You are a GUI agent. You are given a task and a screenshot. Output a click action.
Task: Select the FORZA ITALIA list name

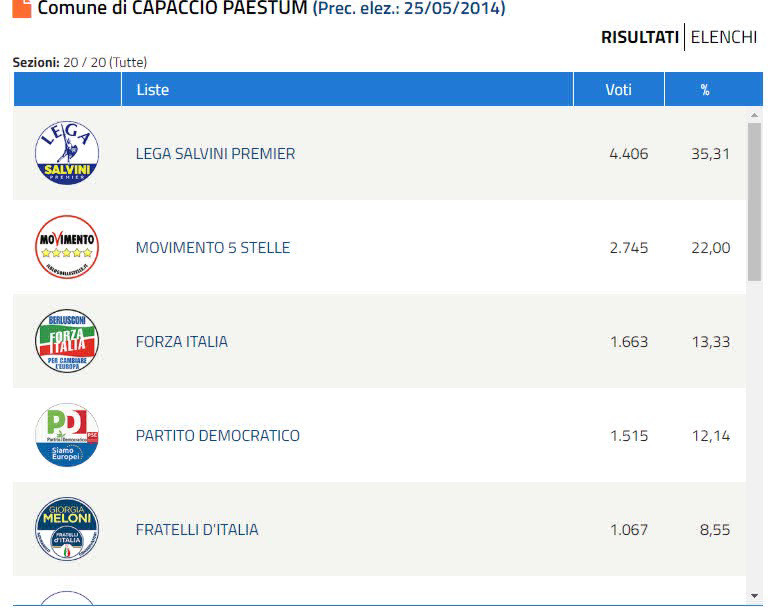[x=182, y=342]
